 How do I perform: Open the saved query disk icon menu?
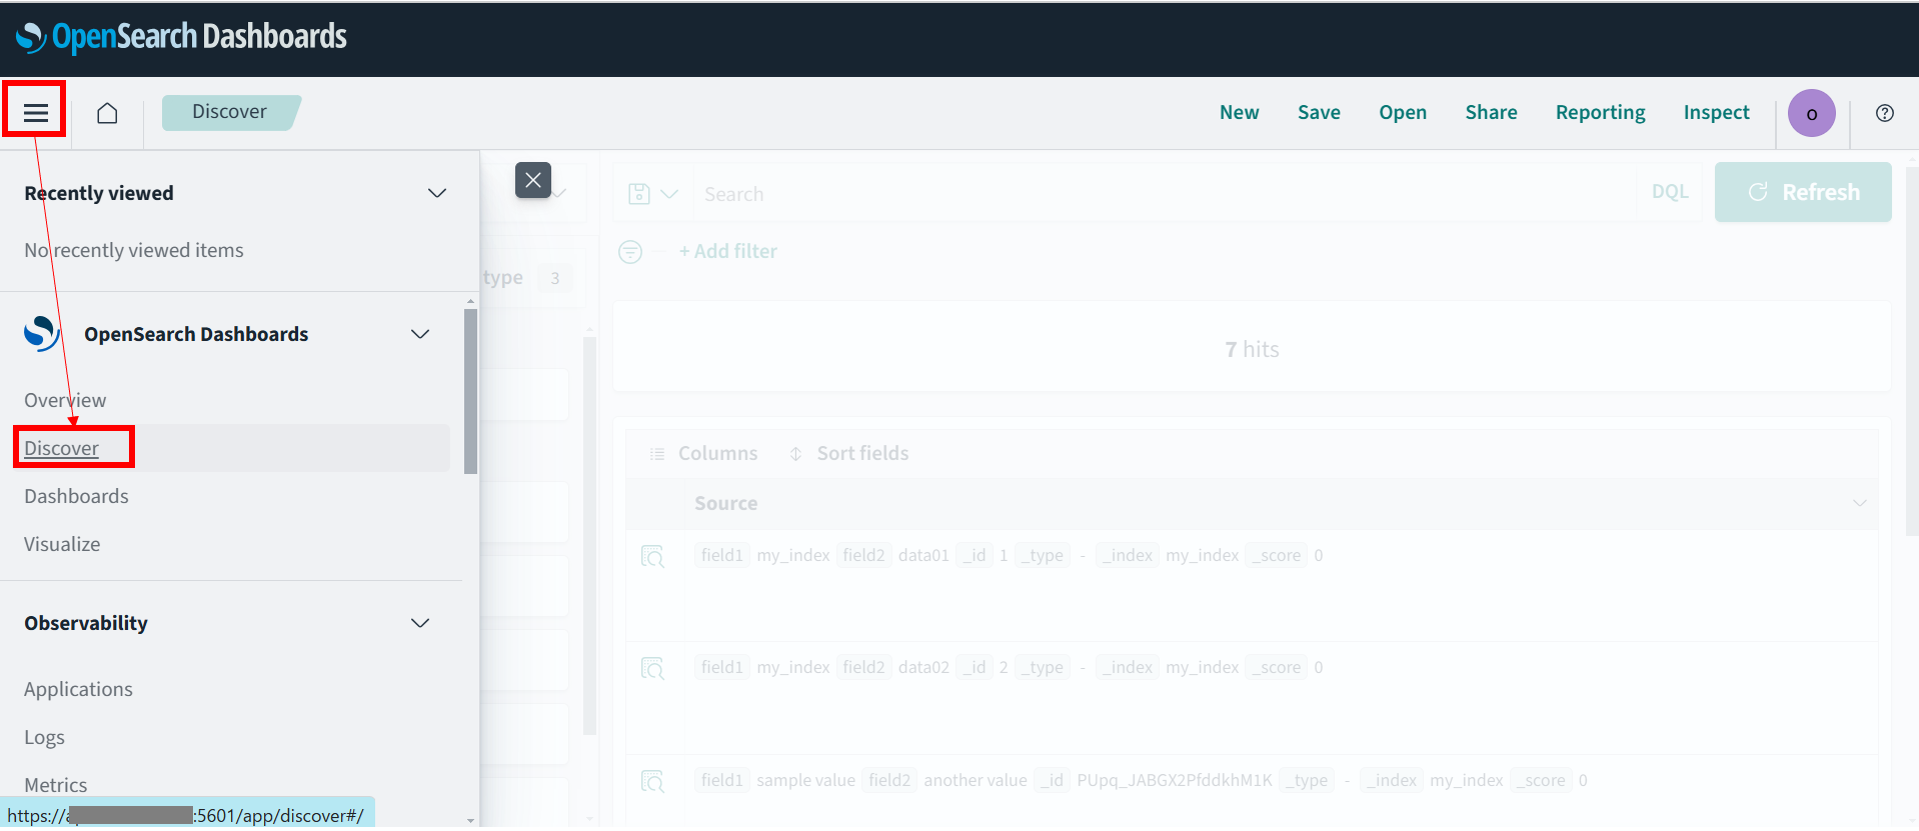(x=653, y=194)
